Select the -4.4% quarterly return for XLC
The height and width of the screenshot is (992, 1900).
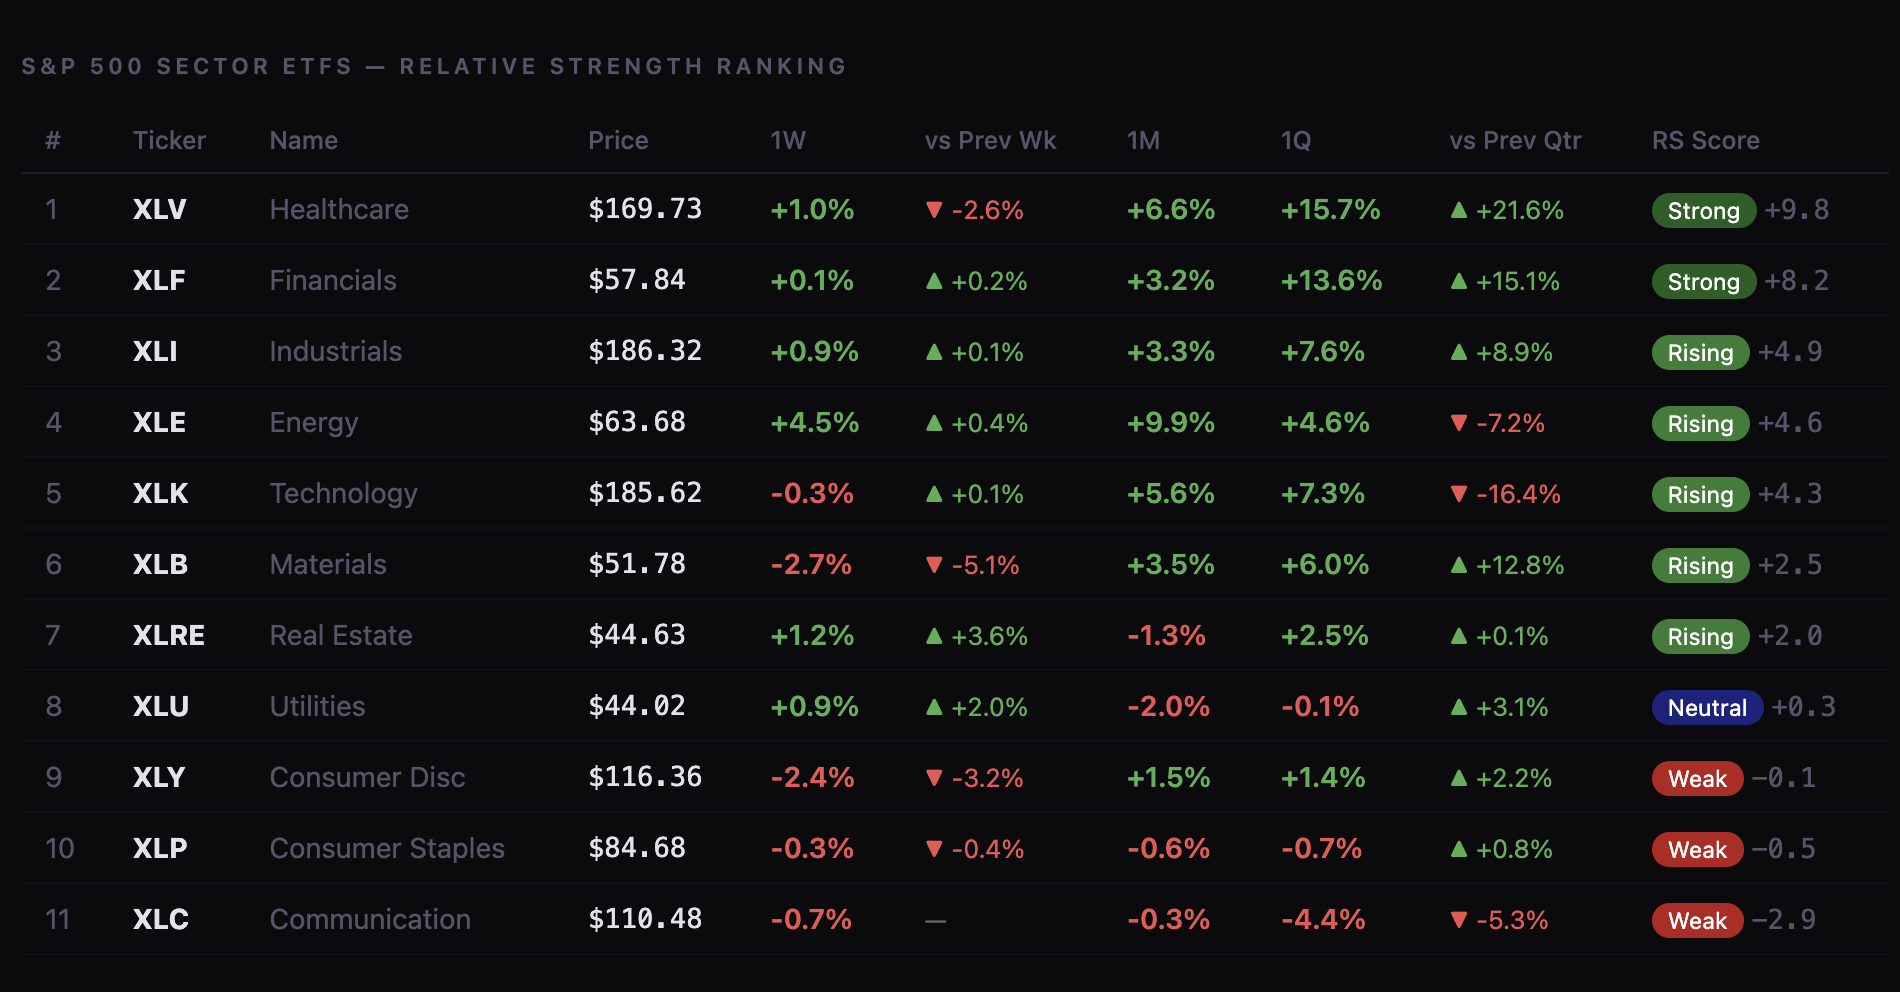click(x=1323, y=920)
